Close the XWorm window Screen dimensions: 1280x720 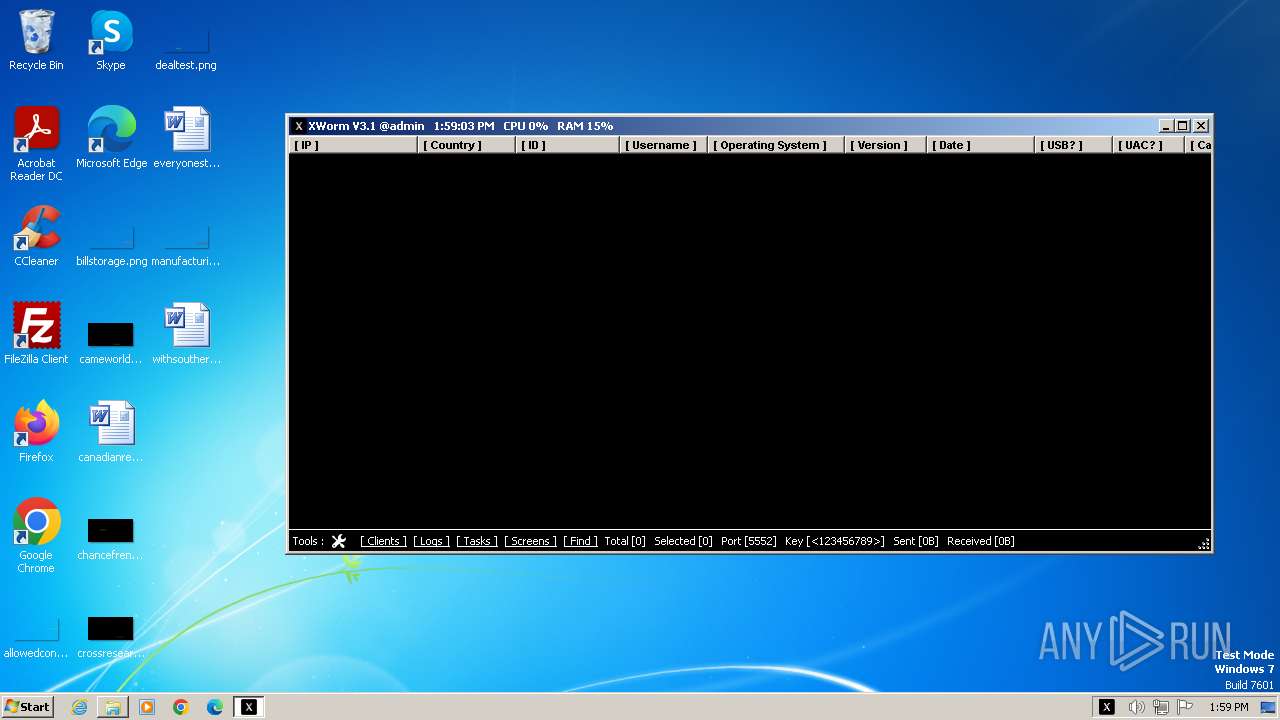coord(1201,126)
